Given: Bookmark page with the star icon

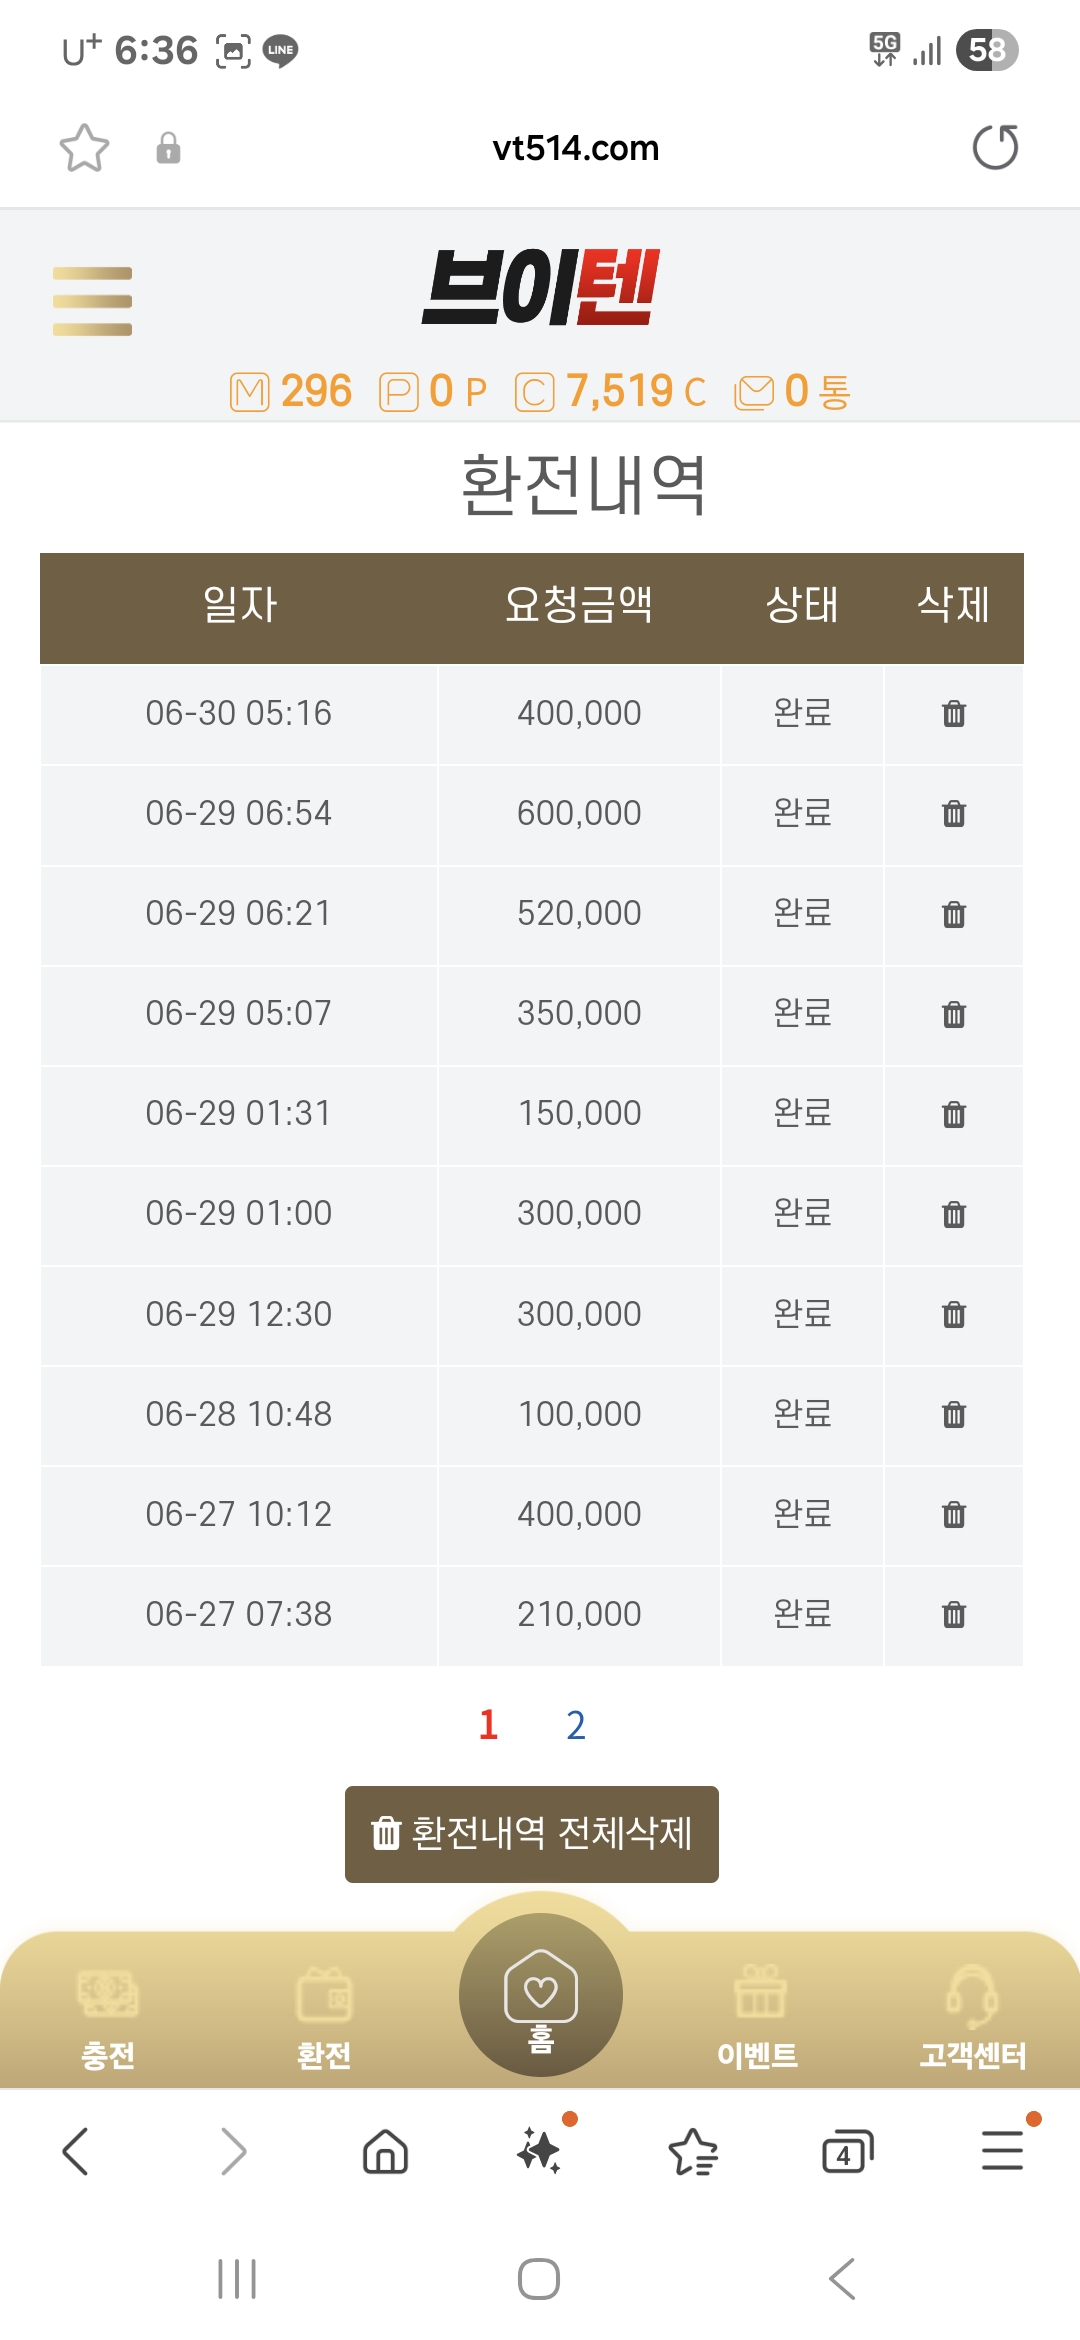Looking at the screenshot, I should click(x=84, y=148).
